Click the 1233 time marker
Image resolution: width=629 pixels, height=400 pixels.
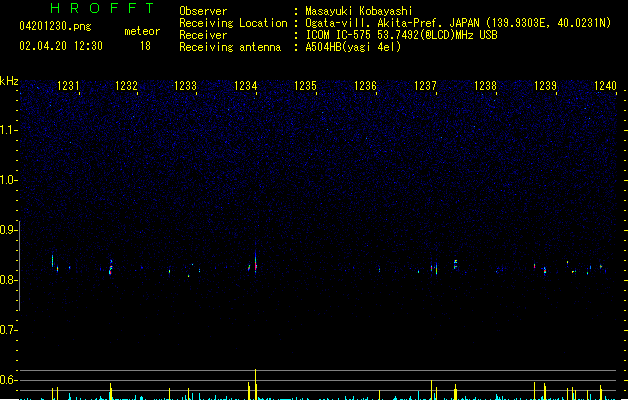(x=185, y=86)
